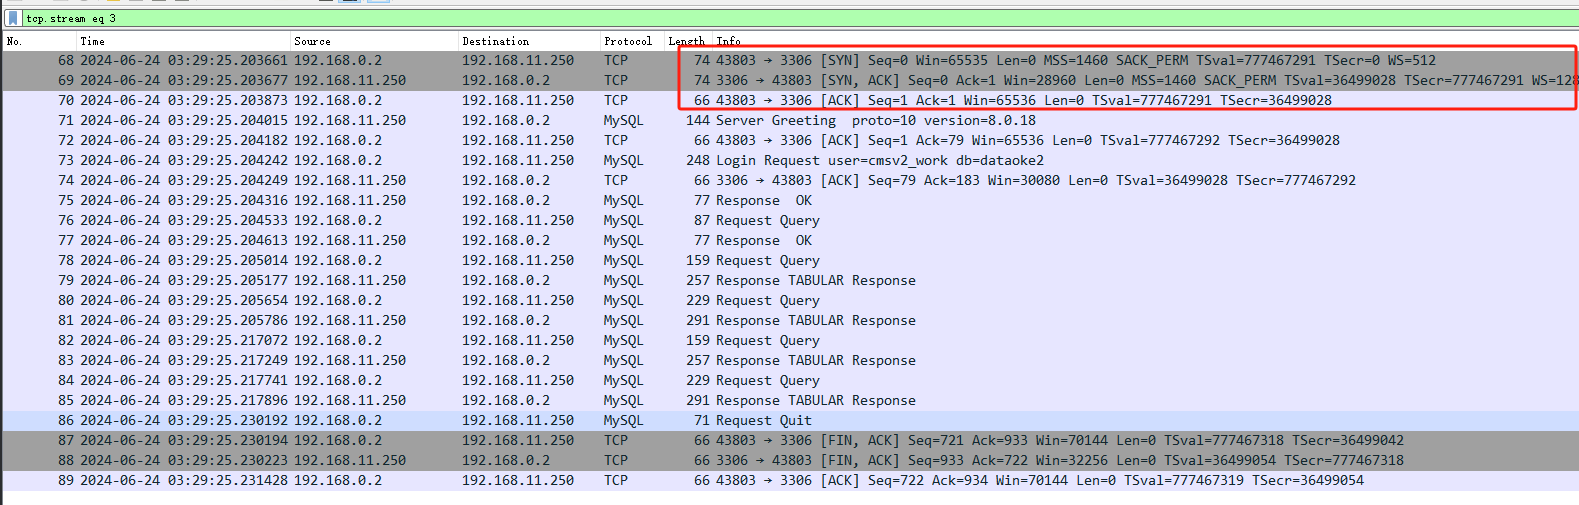The width and height of the screenshot is (1579, 505).
Task: Sort the list by Time column header
Action: [x=180, y=41]
